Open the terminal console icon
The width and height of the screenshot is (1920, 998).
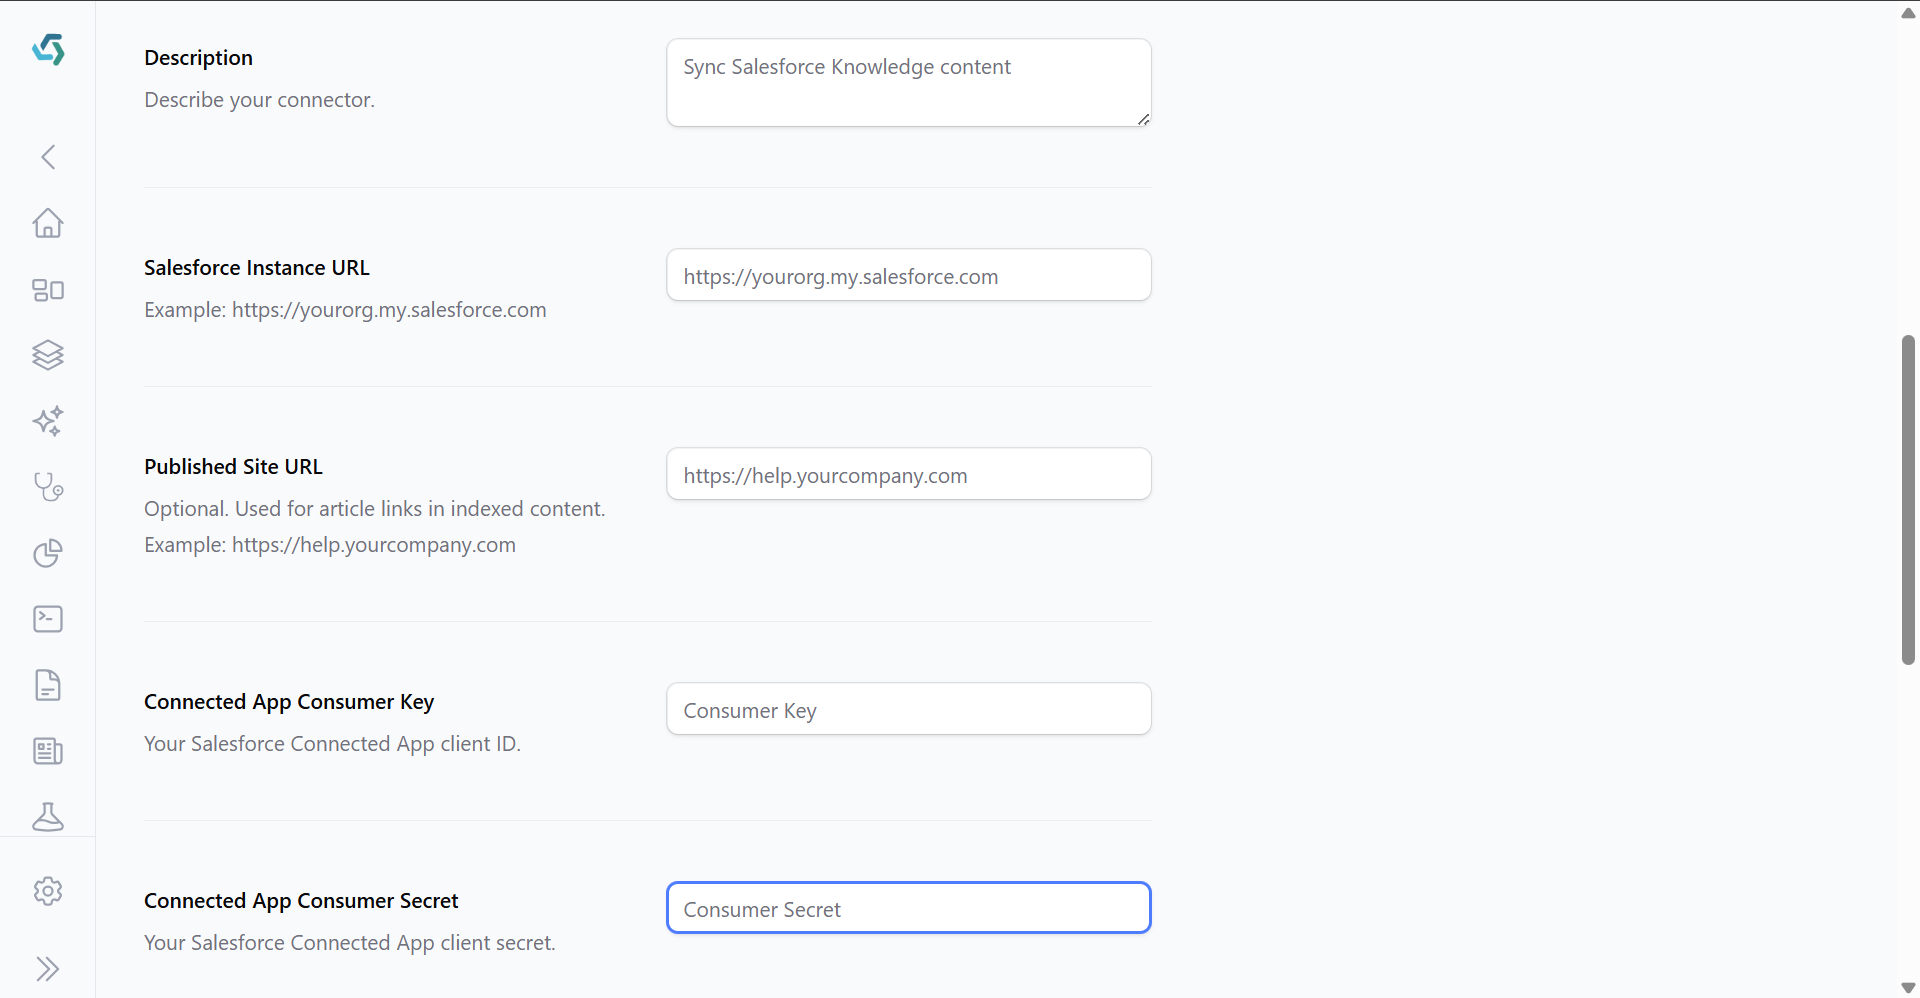coord(48,619)
